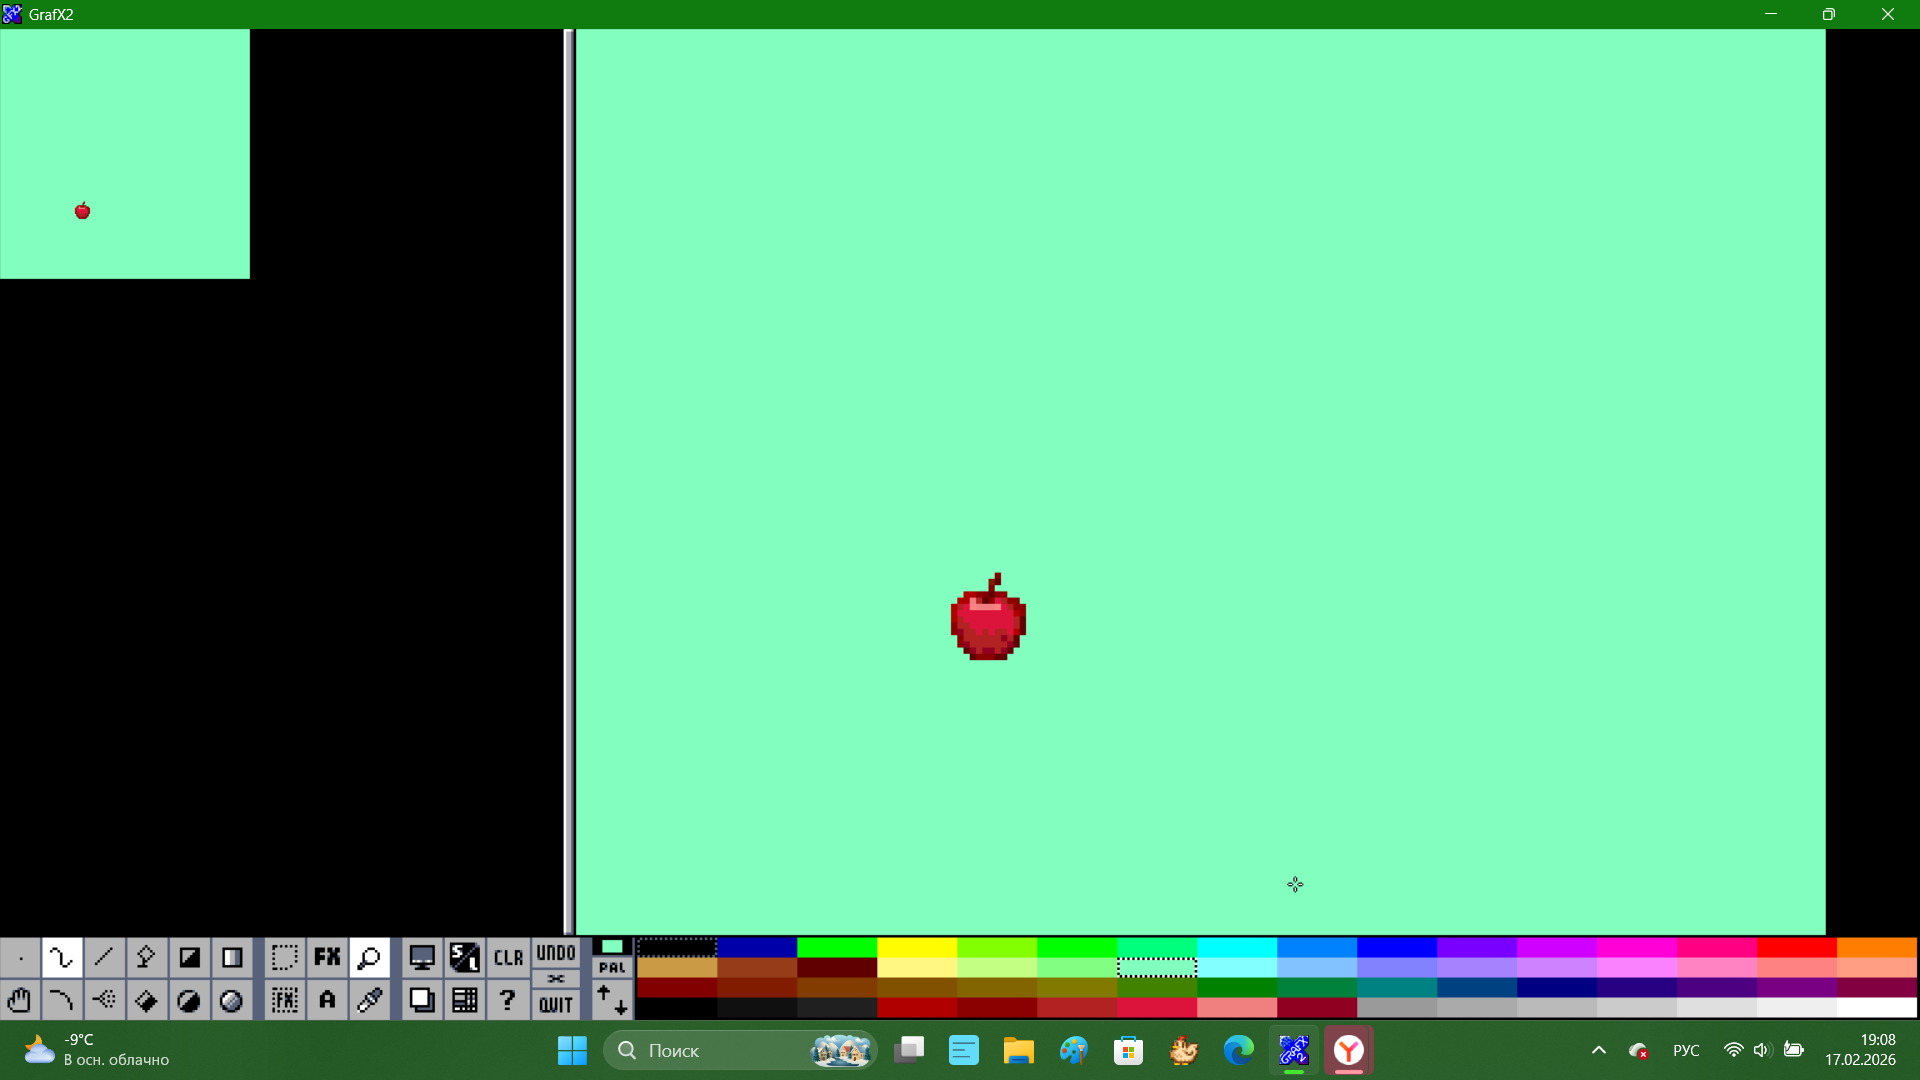Choose the gradient sphere tool
Viewport: 1920px width, 1080px height.
(231, 1000)
